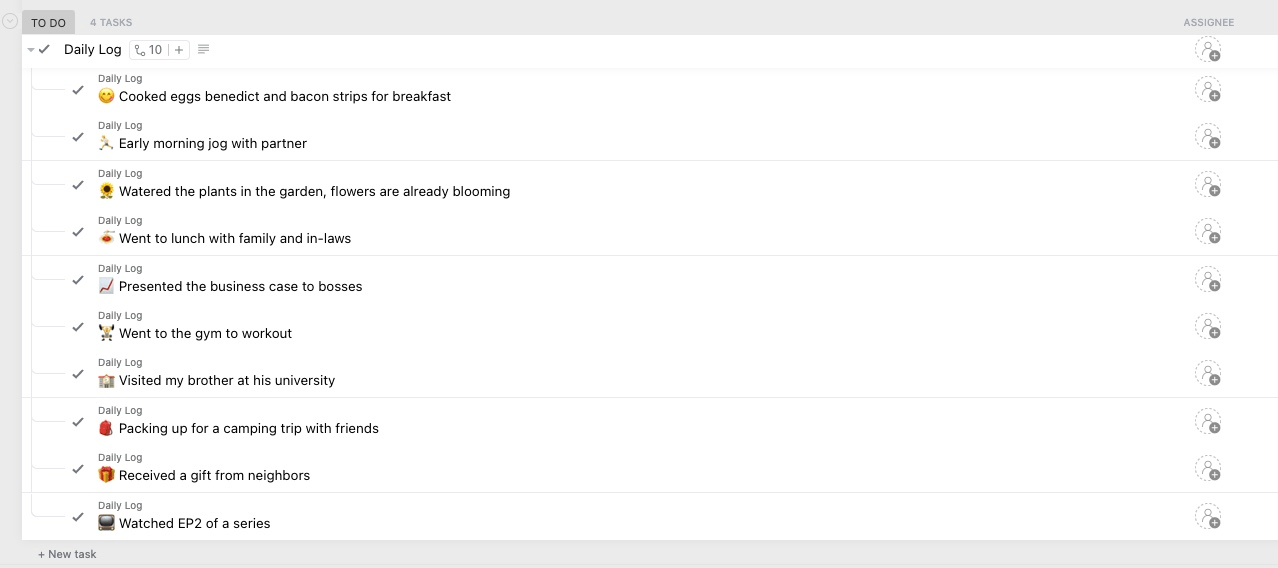
Task: Click the + New task button
Action: [68, 554]
